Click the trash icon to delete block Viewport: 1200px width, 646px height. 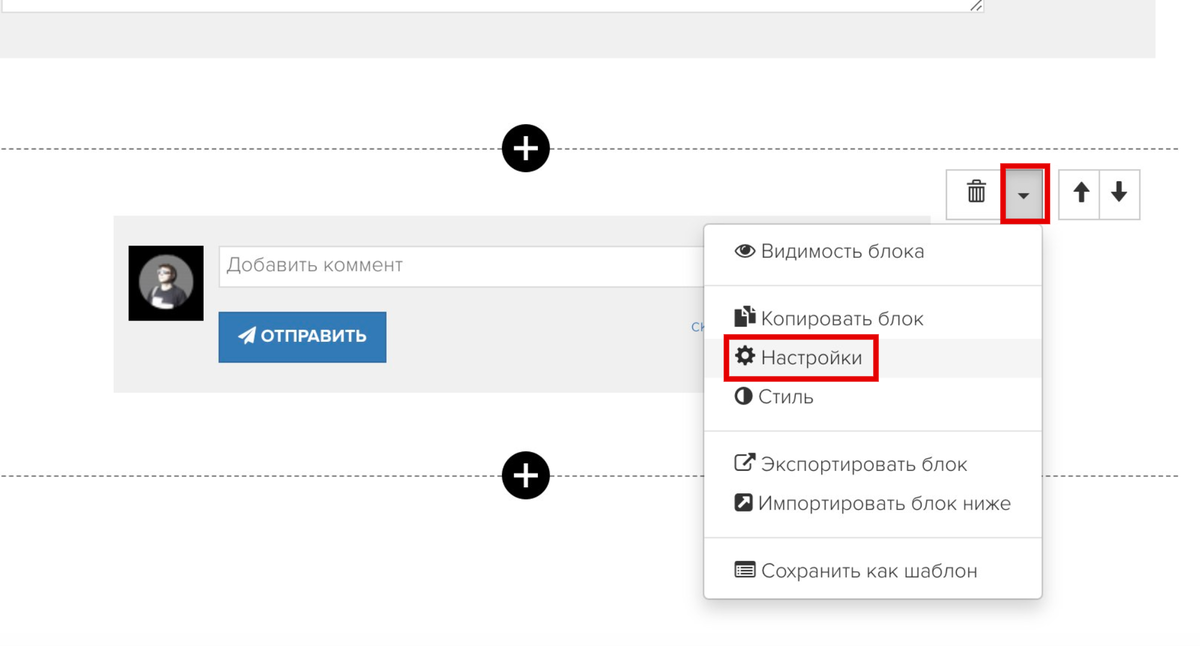pos(976,193)
